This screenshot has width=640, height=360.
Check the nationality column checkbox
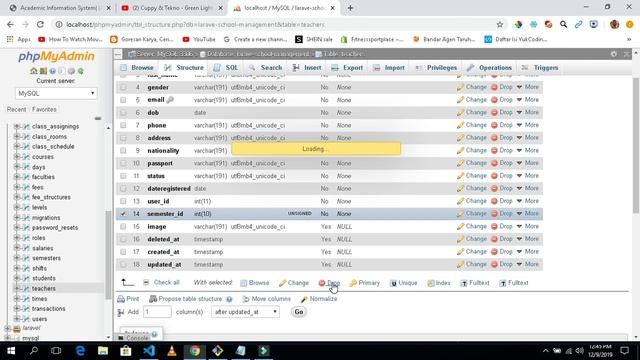pyautogui.click(x=123, y=151)
